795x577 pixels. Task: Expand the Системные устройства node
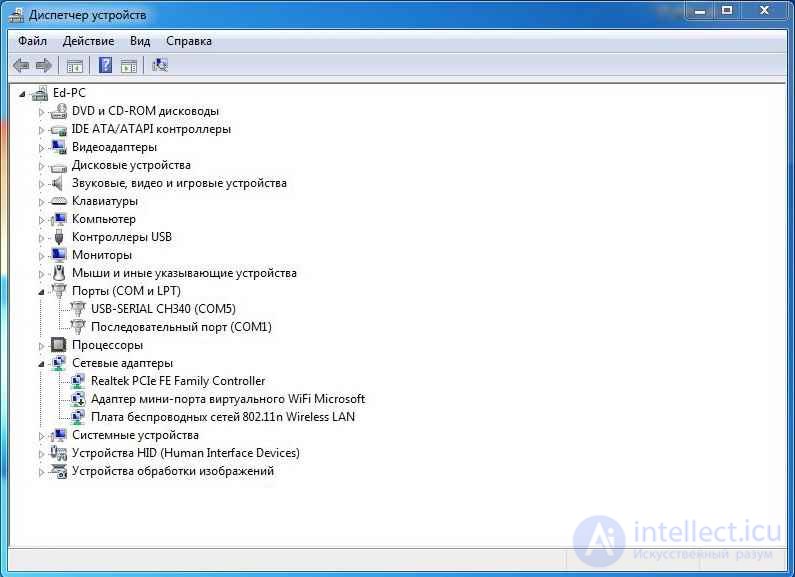(41, 436)
